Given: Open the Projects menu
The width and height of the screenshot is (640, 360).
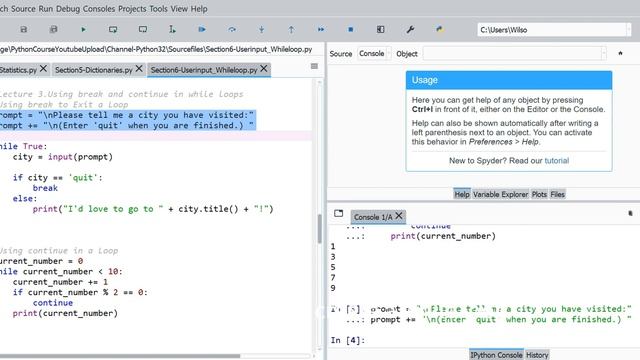Looking at the screenshot, I should point(132,9).
